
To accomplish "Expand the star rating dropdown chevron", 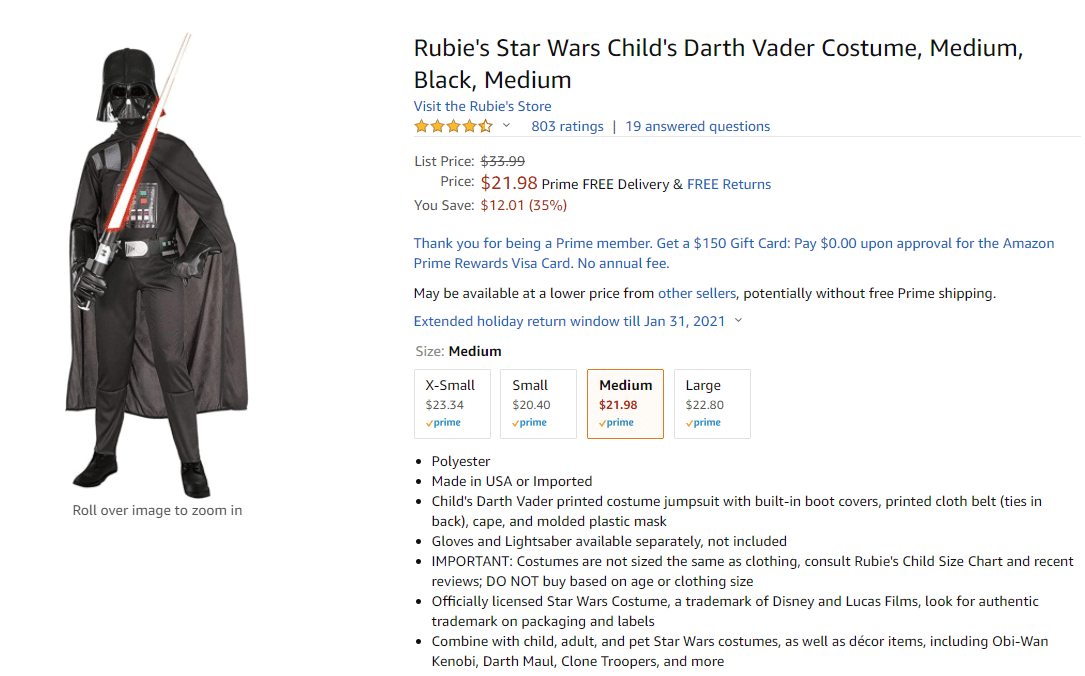I will 507,125.
